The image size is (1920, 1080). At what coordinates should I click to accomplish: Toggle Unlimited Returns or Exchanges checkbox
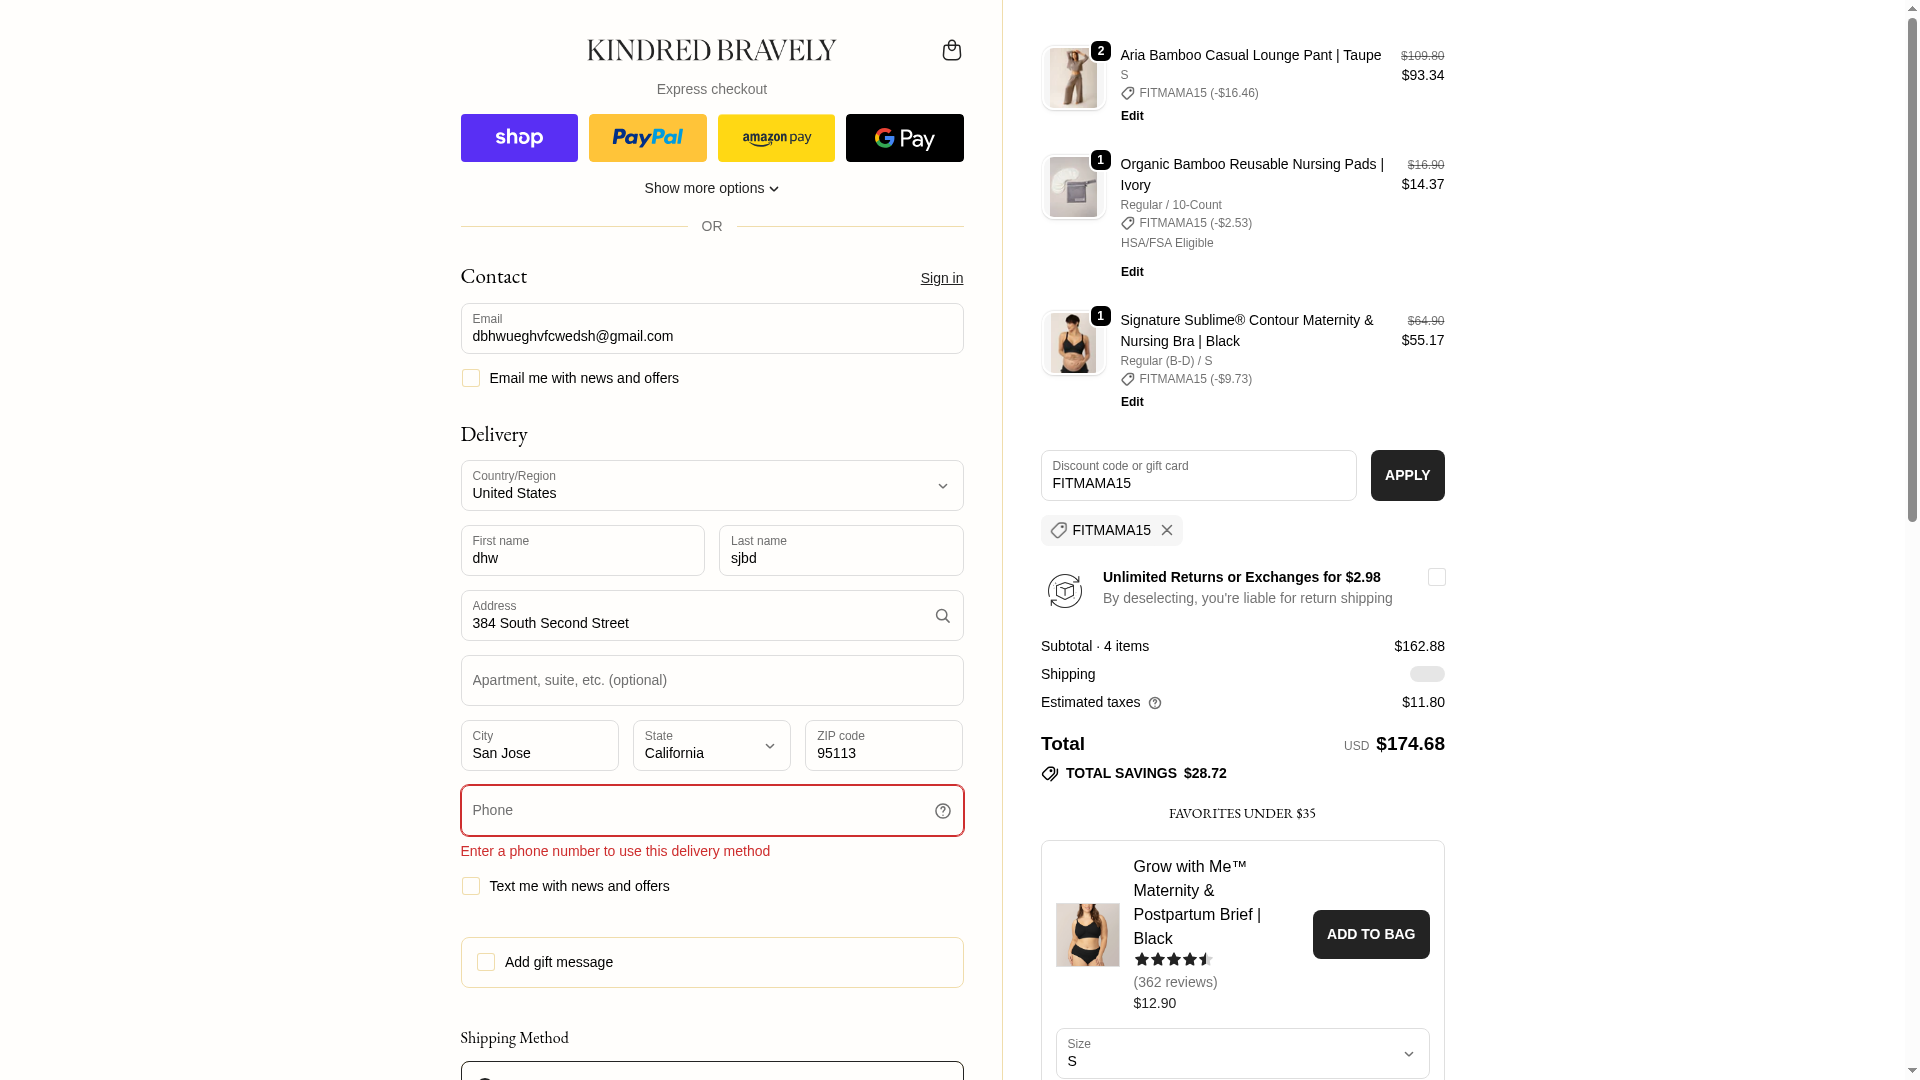click(x=1436, y=577)
